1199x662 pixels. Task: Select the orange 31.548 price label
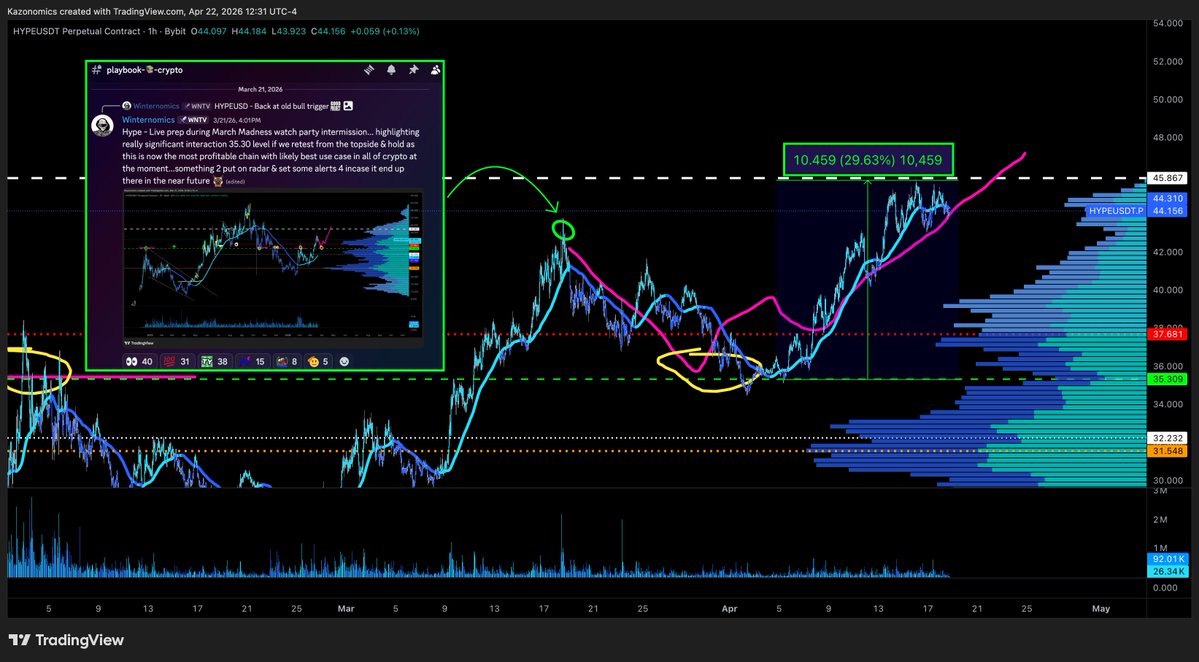point(1168,451)
